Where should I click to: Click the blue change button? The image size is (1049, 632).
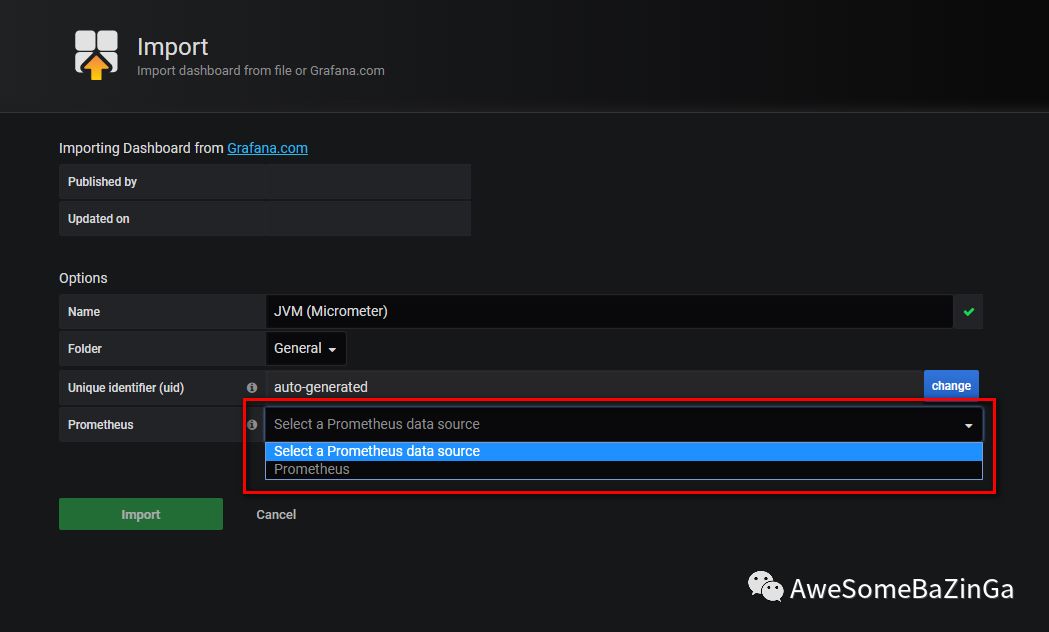click(x=951, y=386)
